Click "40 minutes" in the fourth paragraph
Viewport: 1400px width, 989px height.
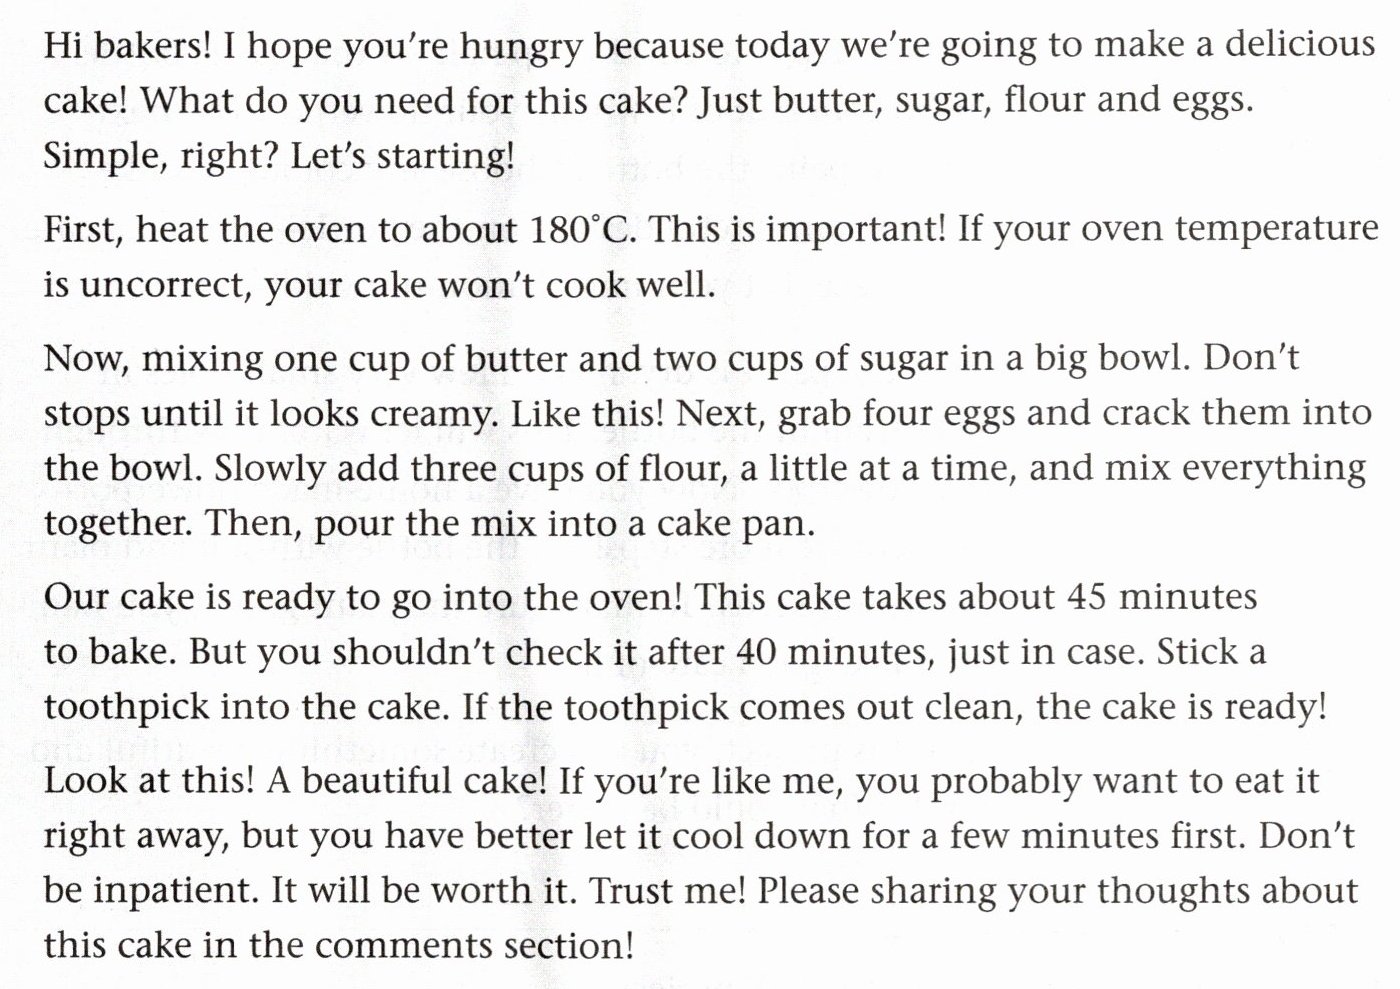click(829, 652)
